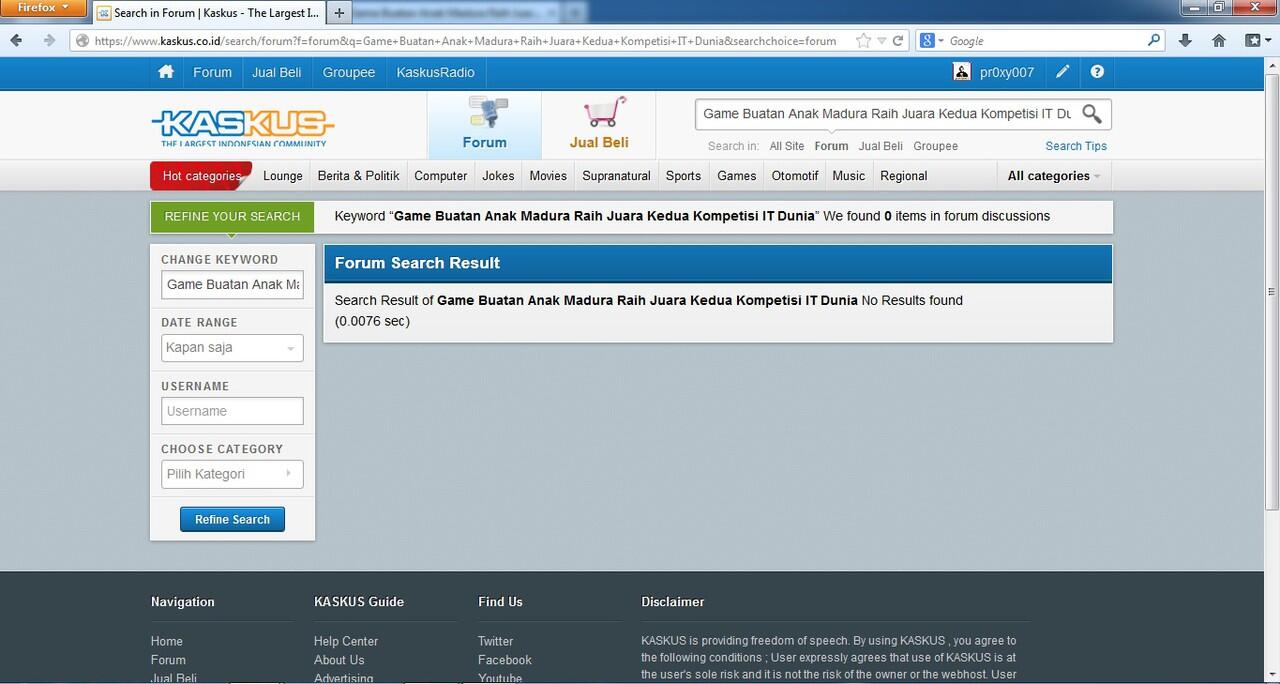Open the Regional category
Screen dimensions: 1280x684
coord(904,176)
